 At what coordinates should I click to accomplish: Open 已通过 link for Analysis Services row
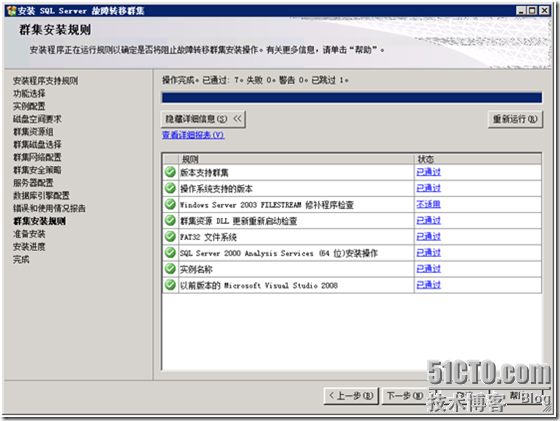pos(429,253)
